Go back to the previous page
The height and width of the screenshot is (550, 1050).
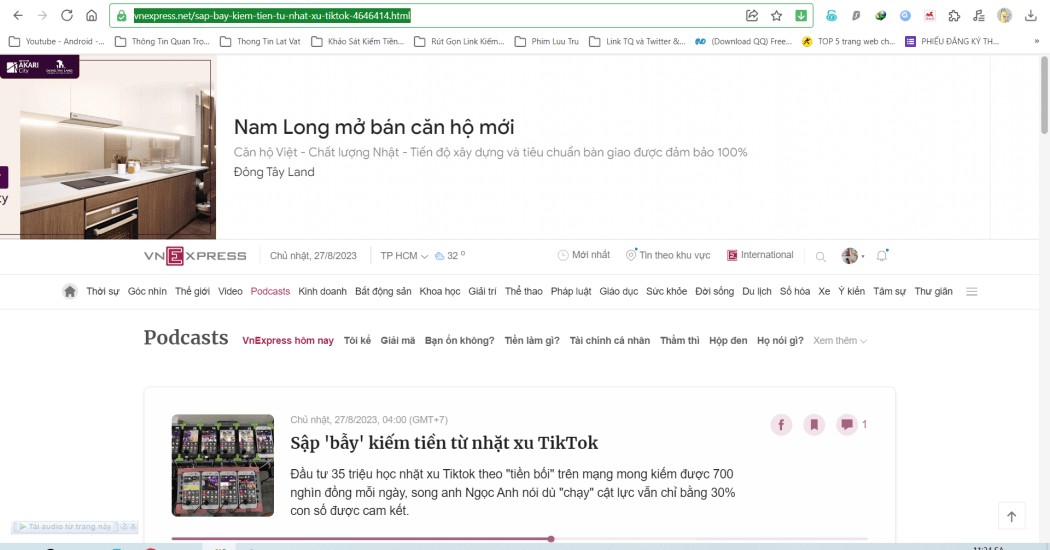18,15
